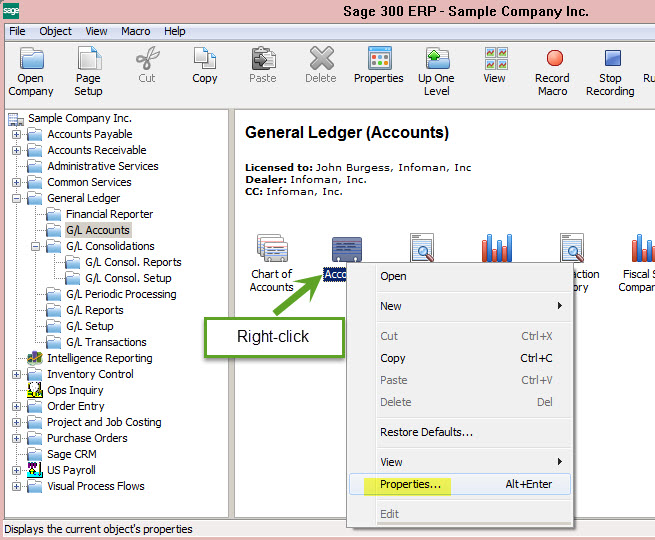Viewport: 655px width, 540px height.
Task: Click the Ops Inquiry tree icon
Action: (35, 390)
